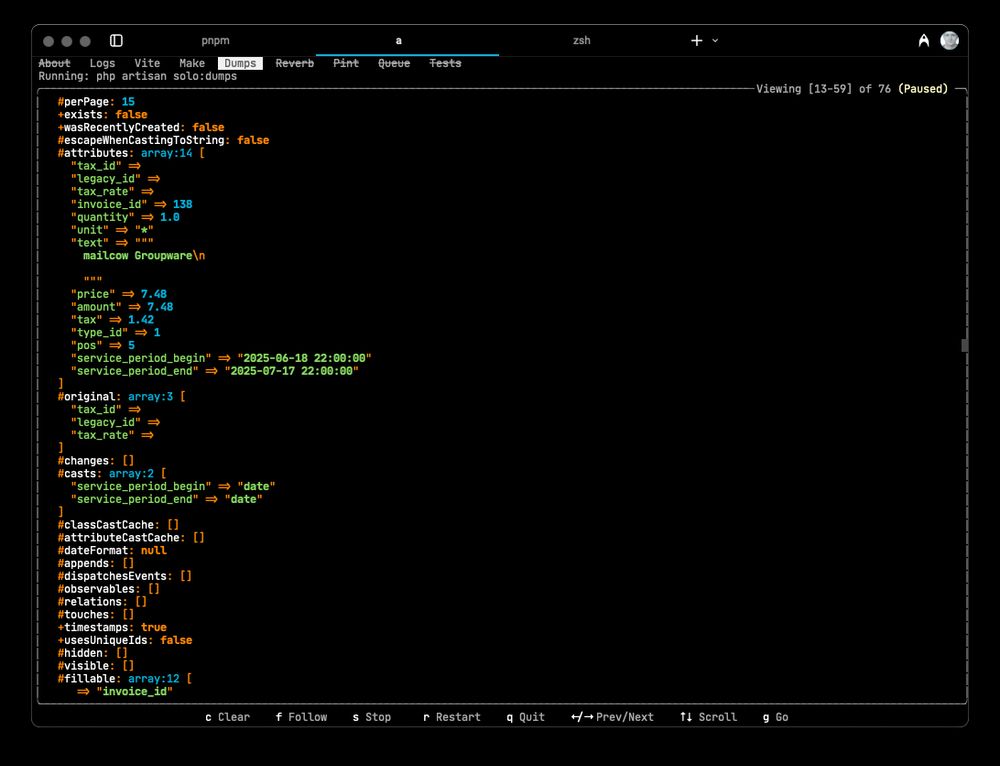Image resolution: width=1000 pixels, height=766 pixels.
Task: Click the red close window dot
Action: click(47, 41)
